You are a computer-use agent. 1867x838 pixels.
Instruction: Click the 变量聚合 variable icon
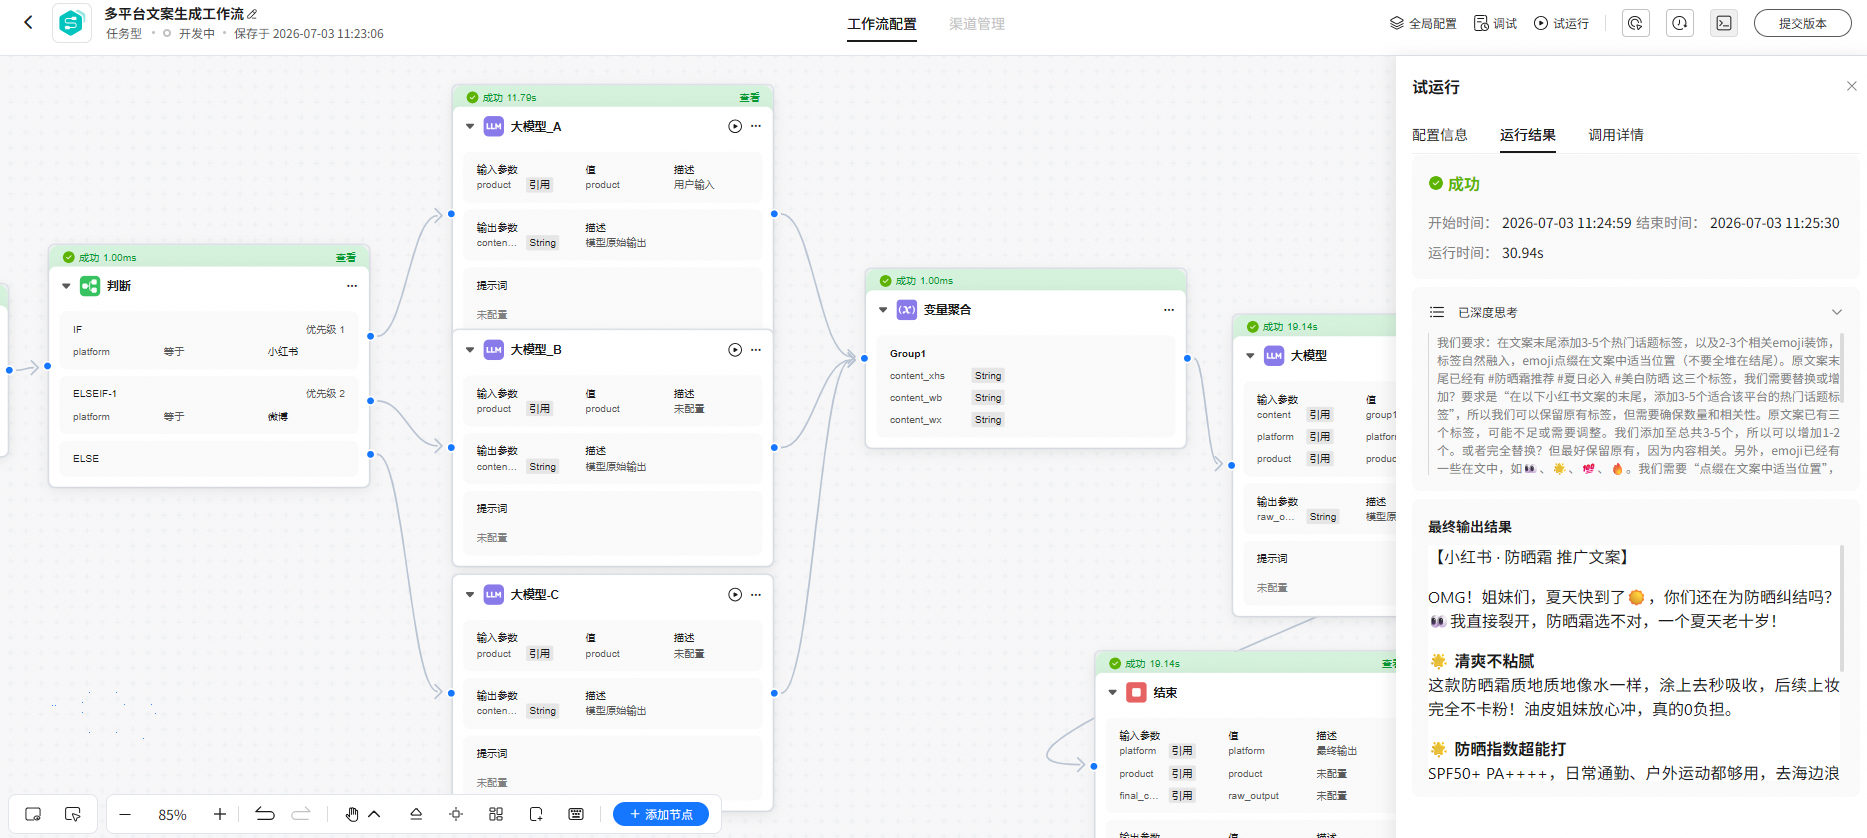pyautogui.click(x=907, y=310)
